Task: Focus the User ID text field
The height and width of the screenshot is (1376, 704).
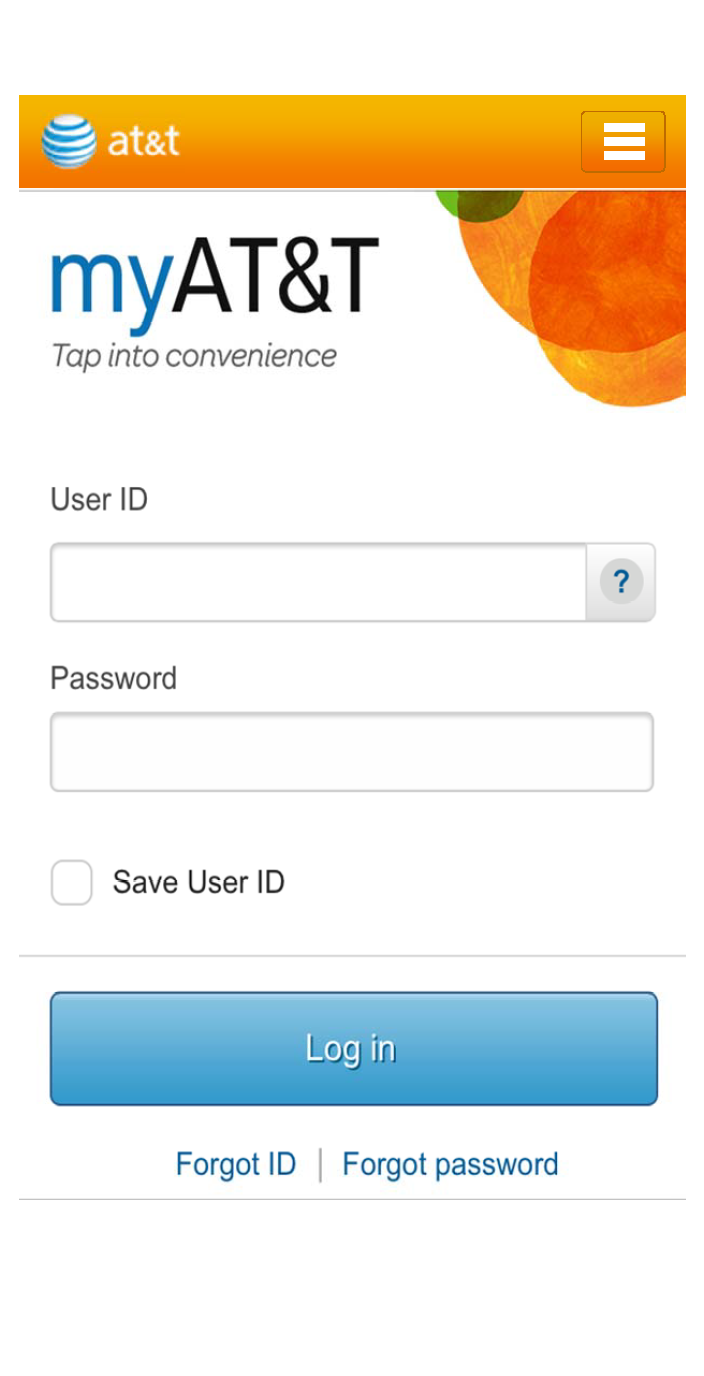Action: 318,582
